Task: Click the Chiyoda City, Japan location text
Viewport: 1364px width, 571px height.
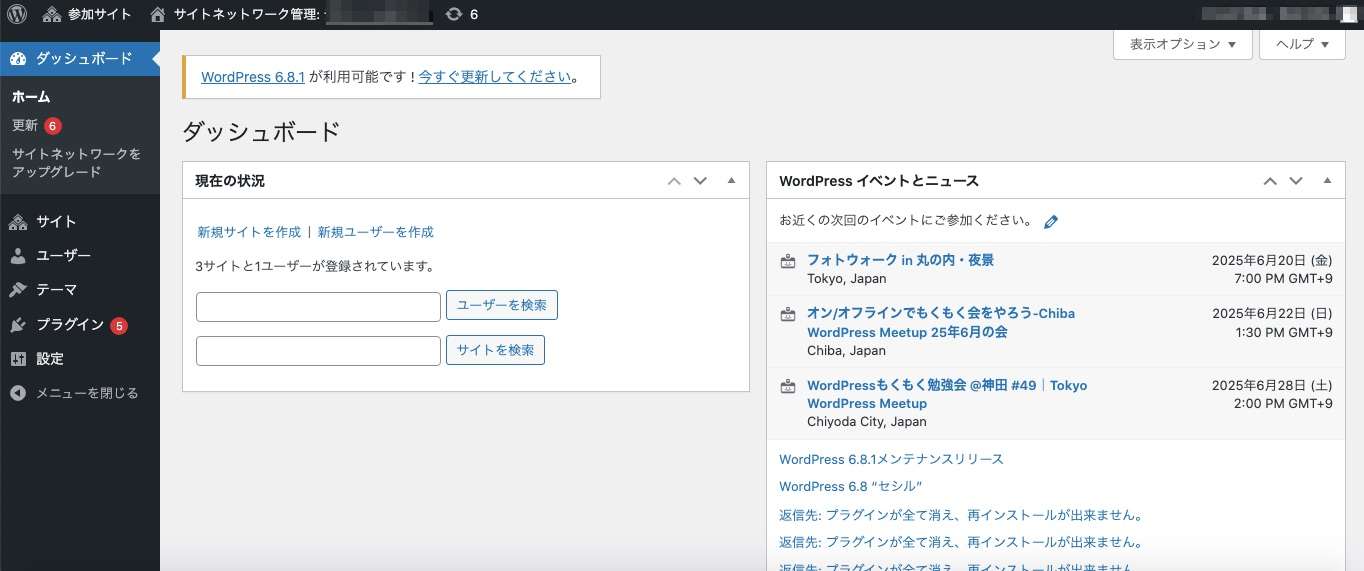Action: coord(867,422)
